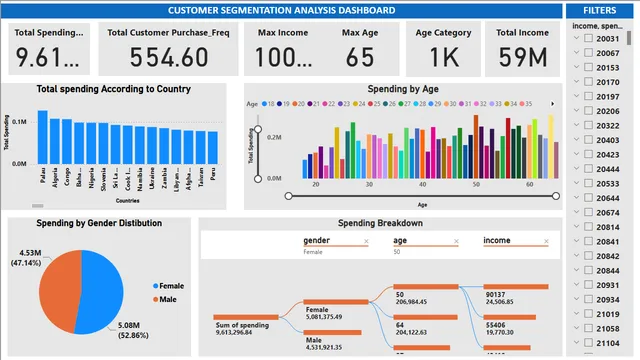Click the Max Income card value
640x360 pixels.
point(283,58)
